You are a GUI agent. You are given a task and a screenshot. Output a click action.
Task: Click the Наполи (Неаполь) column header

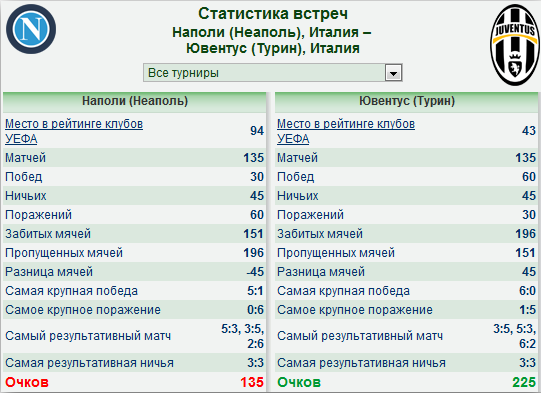click(135, 101)
